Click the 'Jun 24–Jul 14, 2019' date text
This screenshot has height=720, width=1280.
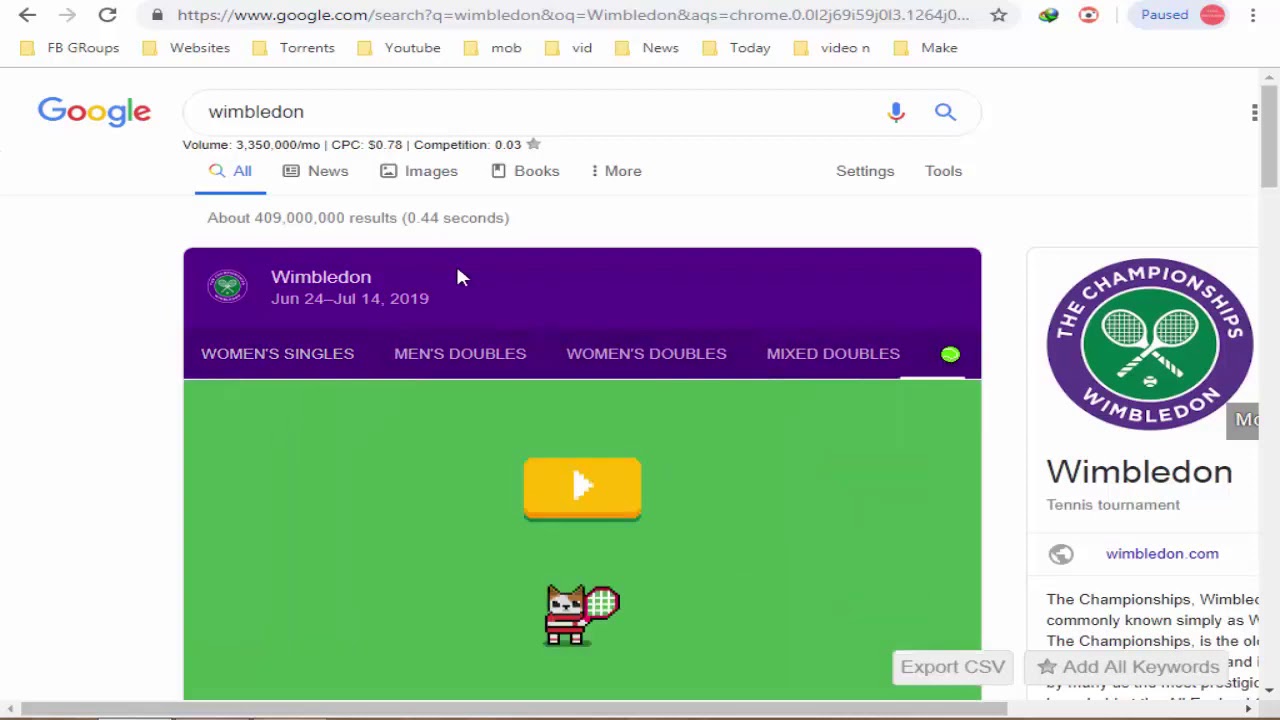(350, 299)
